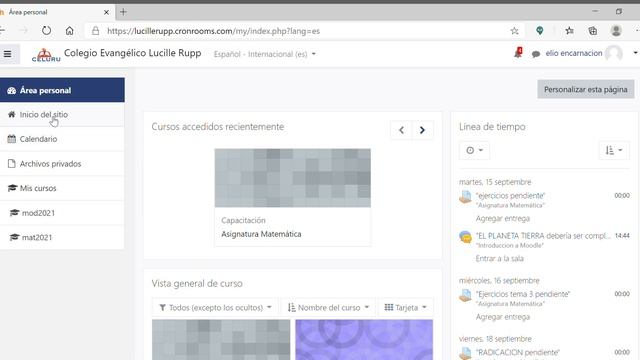The height and width of the screenshot is (360, 640).
Task: Click 'ejercicios pendiente' timeline link
Action: 510,196
